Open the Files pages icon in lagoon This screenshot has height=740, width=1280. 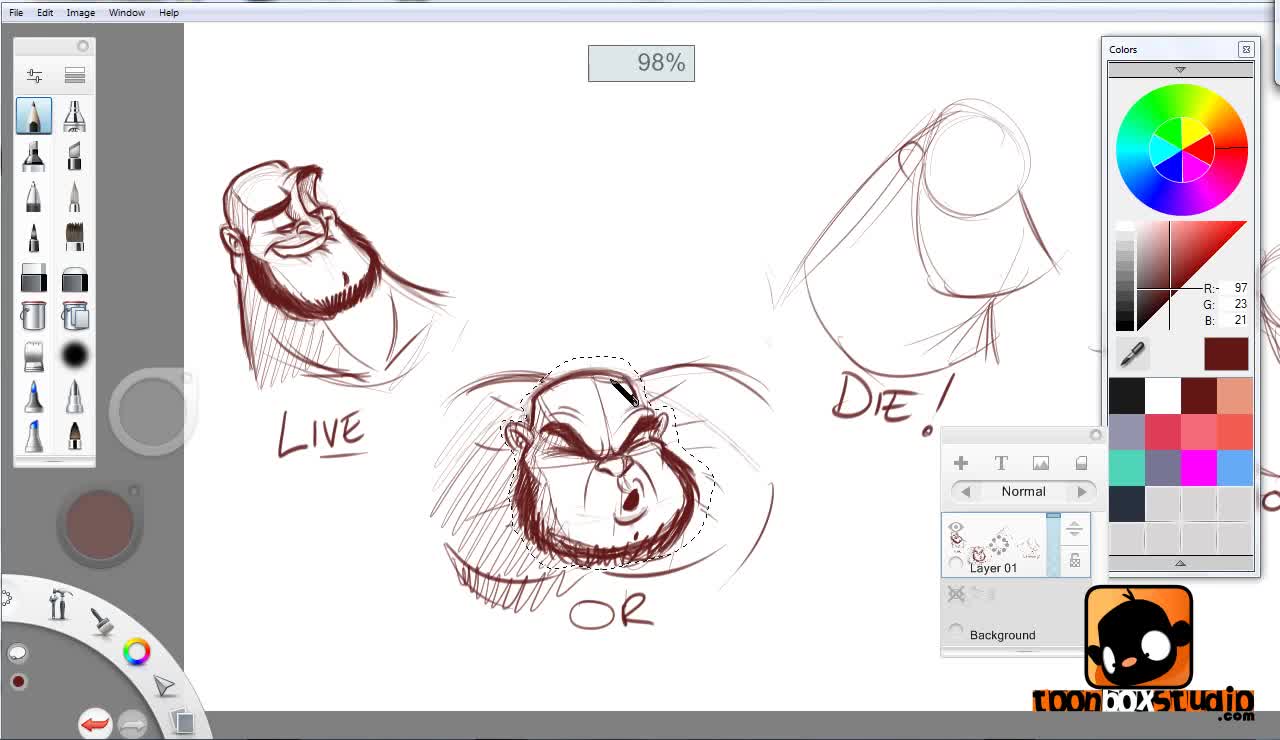(181, 720)
